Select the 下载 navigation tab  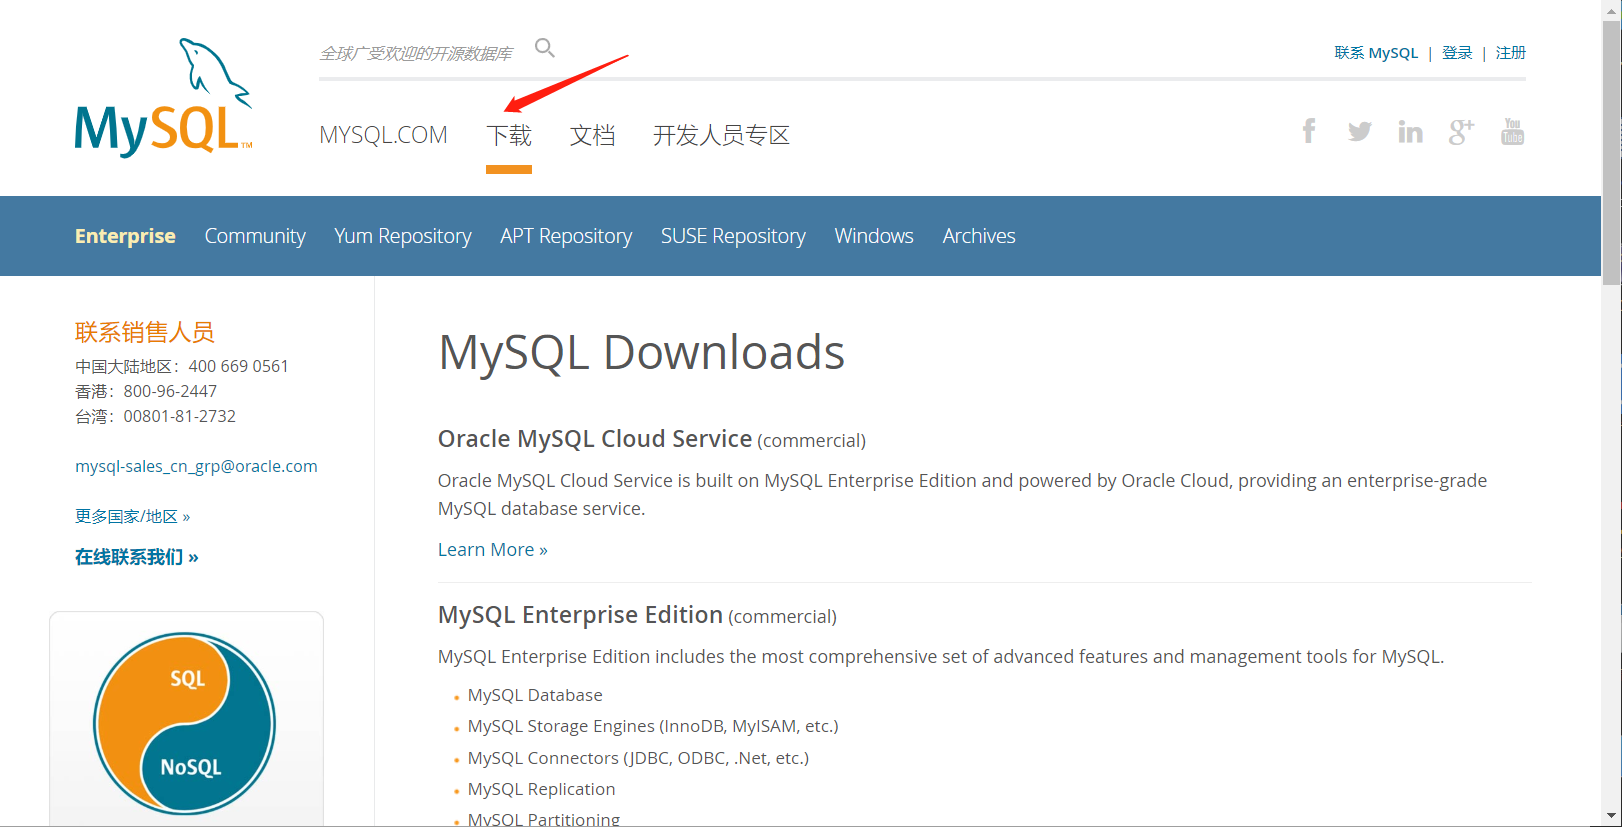(x=509, y=135)
